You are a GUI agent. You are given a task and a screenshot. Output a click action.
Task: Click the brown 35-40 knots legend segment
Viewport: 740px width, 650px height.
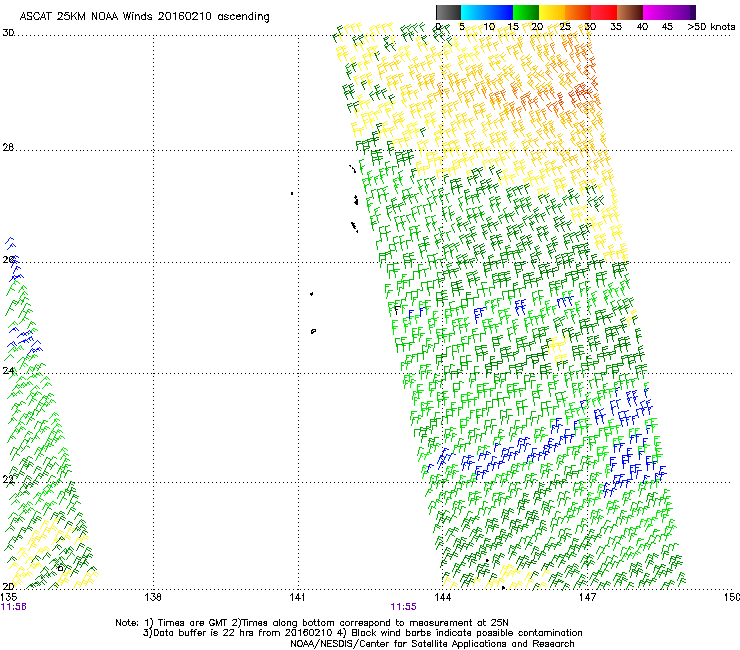coord(630,12)
